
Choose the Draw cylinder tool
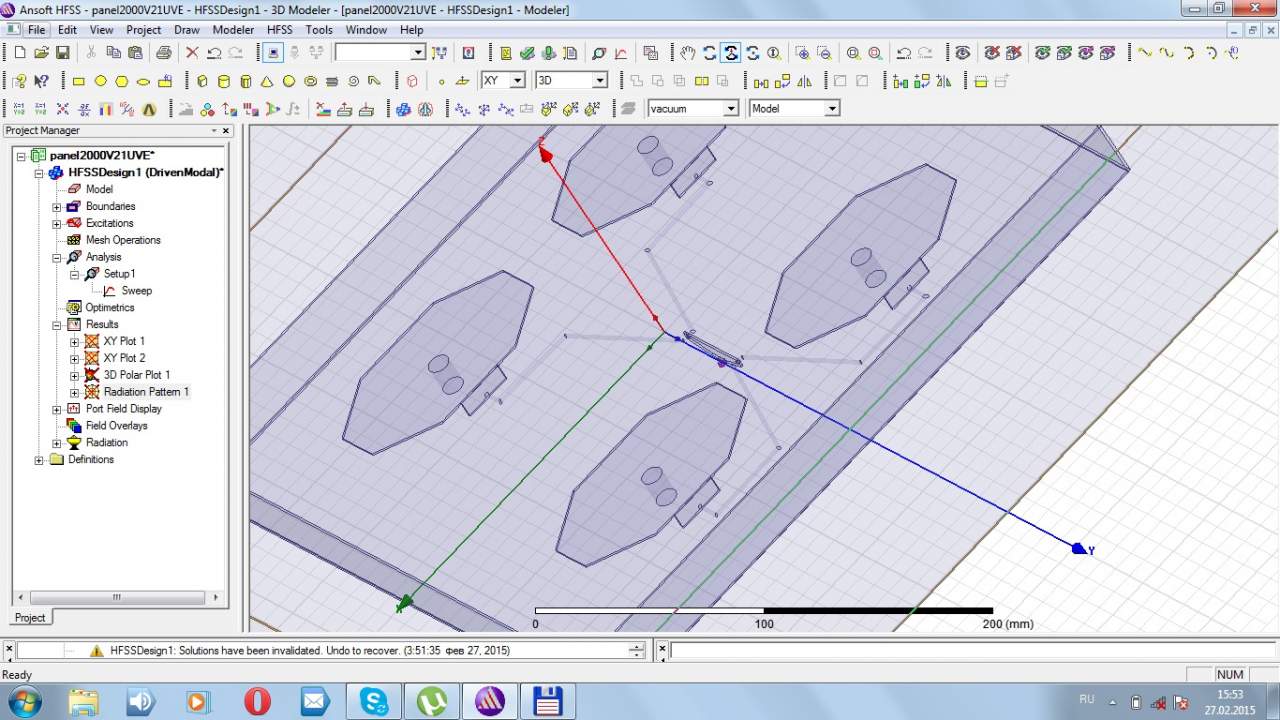[x=224, y=81]
